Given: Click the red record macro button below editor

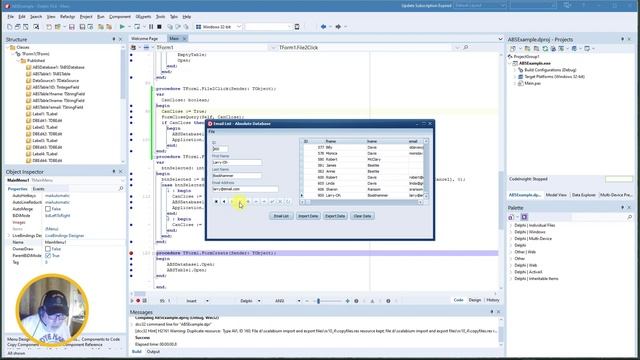Looking at the screenshot, I should [x=138, y=301].
